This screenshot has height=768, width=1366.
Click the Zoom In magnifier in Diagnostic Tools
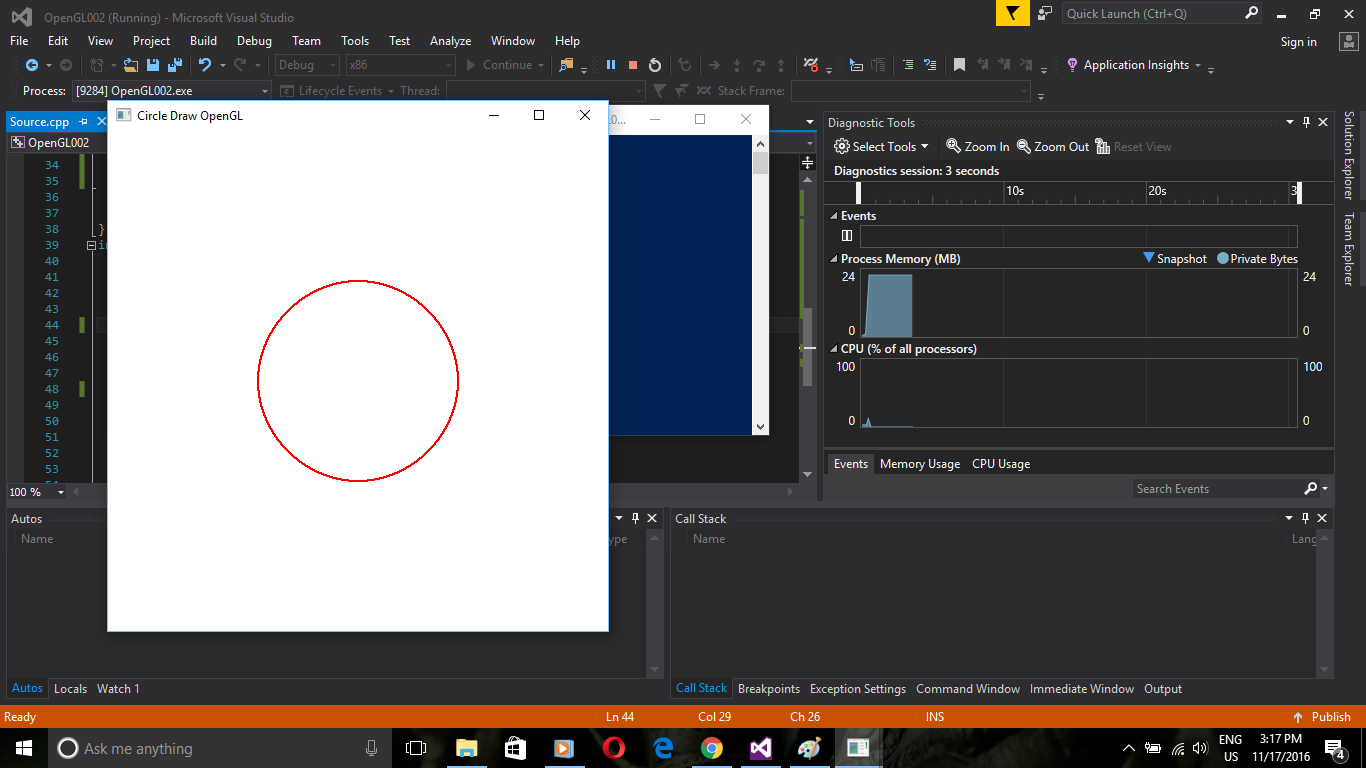[954, 146]
